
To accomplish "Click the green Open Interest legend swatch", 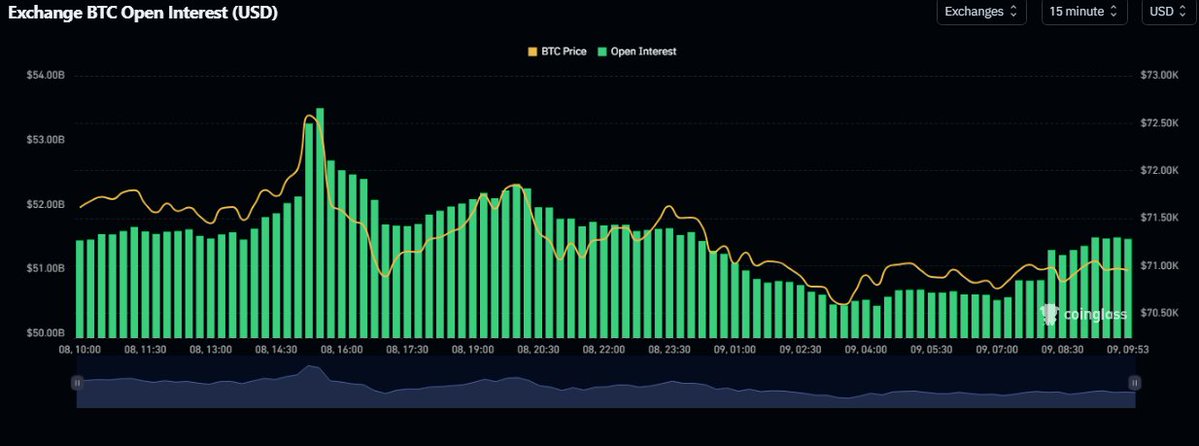I will (603, 51).
